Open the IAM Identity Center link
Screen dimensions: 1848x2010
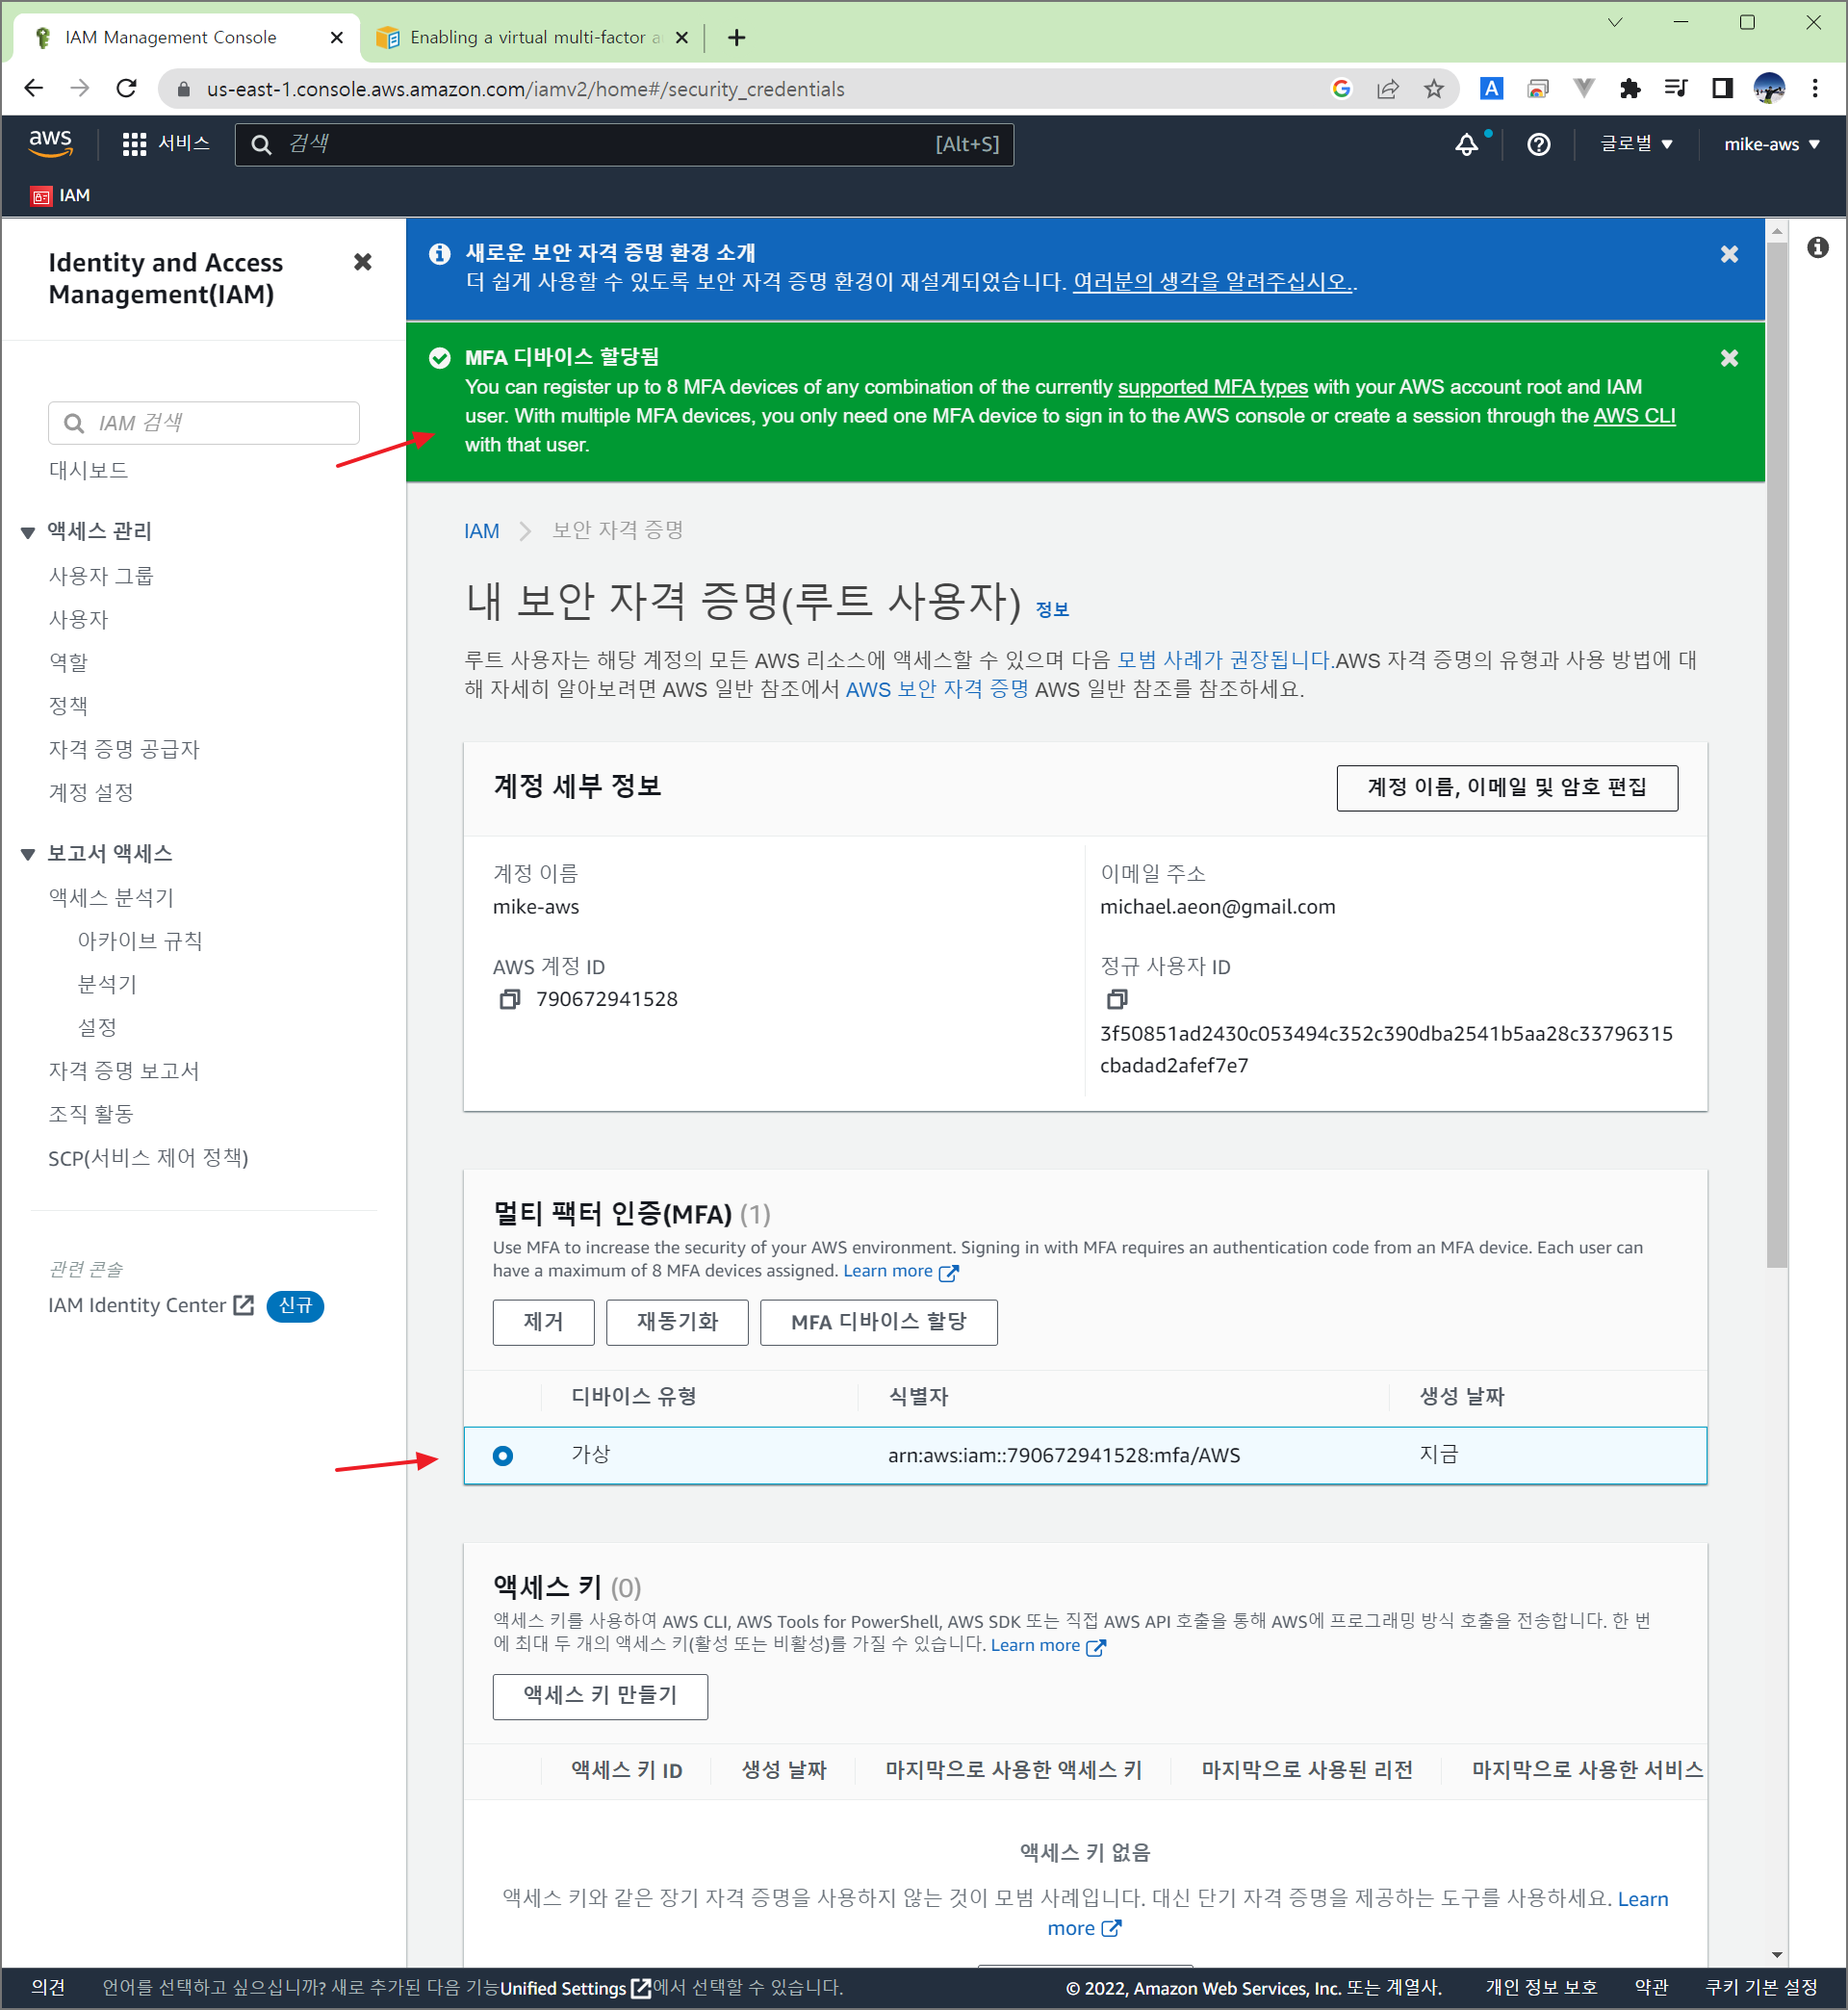coord(150,1305)
